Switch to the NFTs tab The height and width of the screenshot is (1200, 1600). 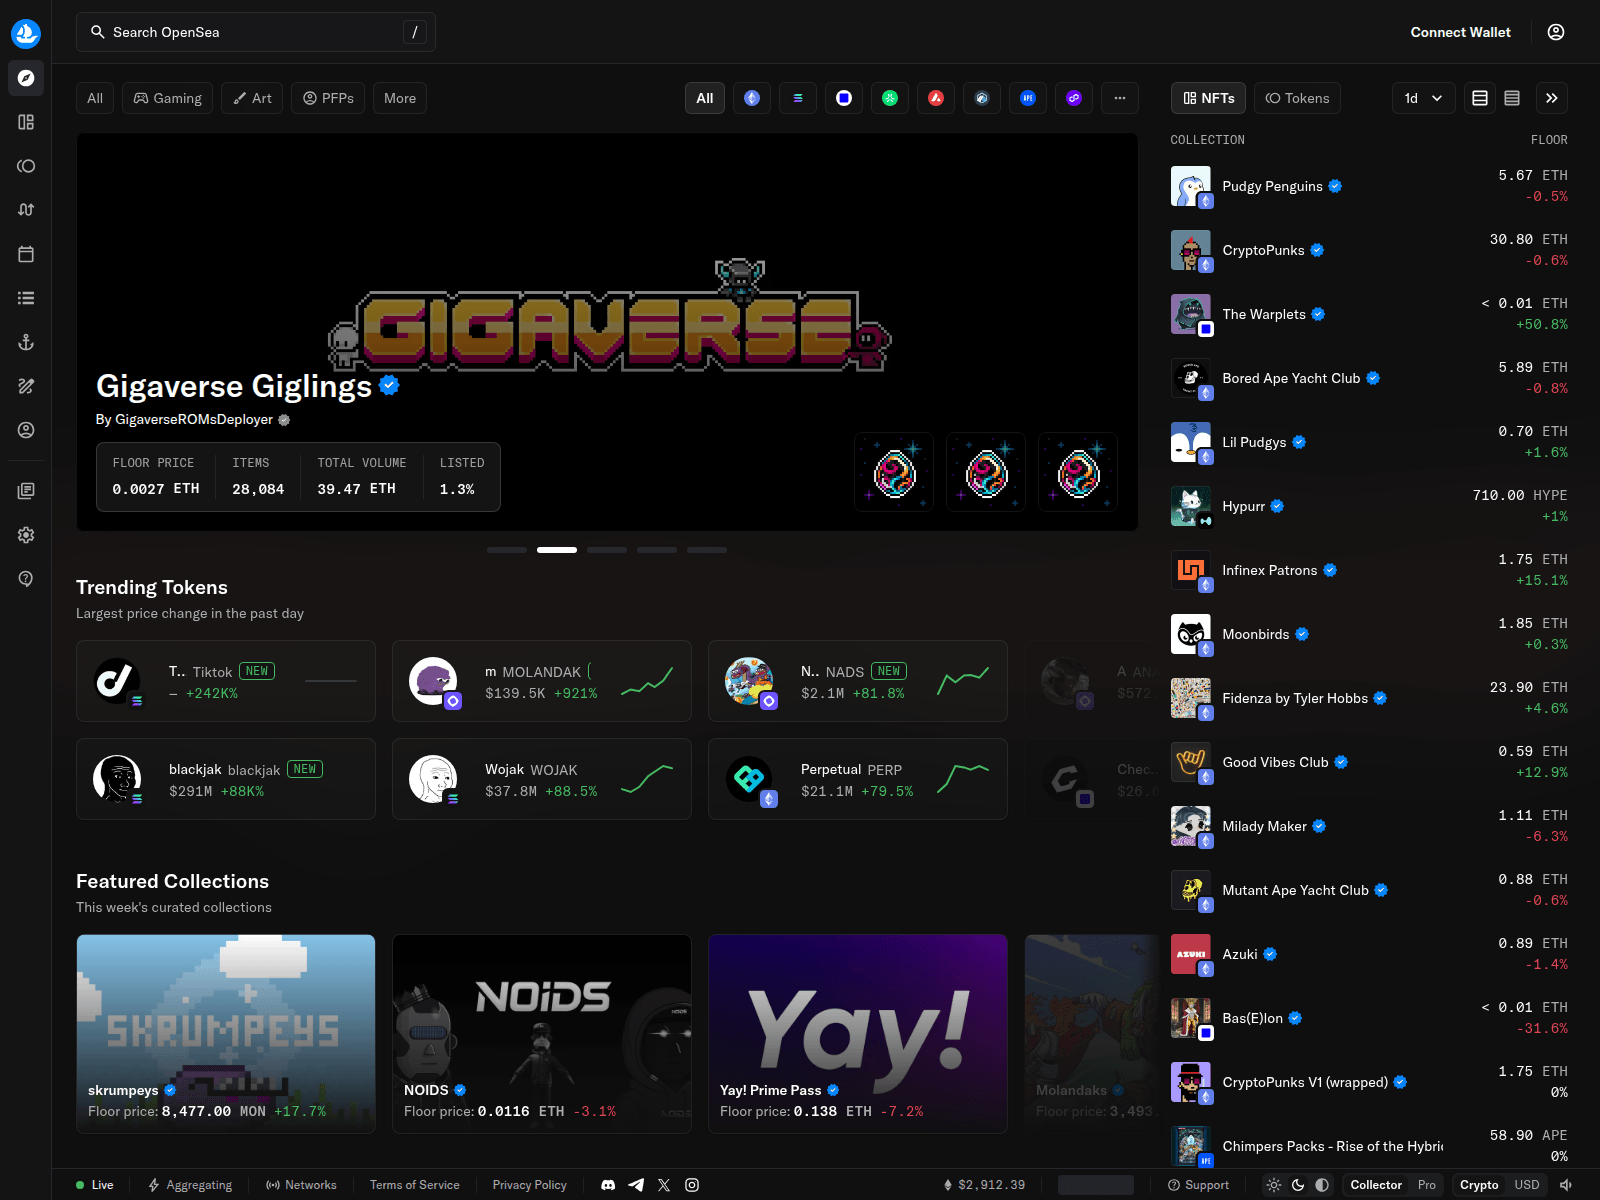pyautogui.click(x=1209, y=98)
